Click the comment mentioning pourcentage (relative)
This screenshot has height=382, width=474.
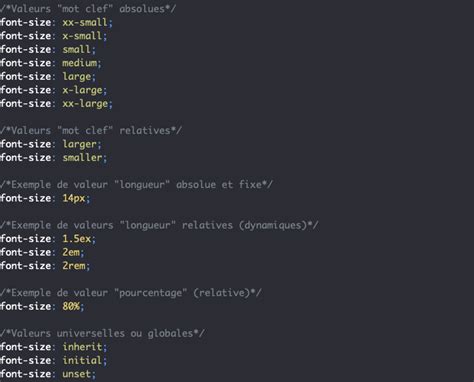(131, 293)
